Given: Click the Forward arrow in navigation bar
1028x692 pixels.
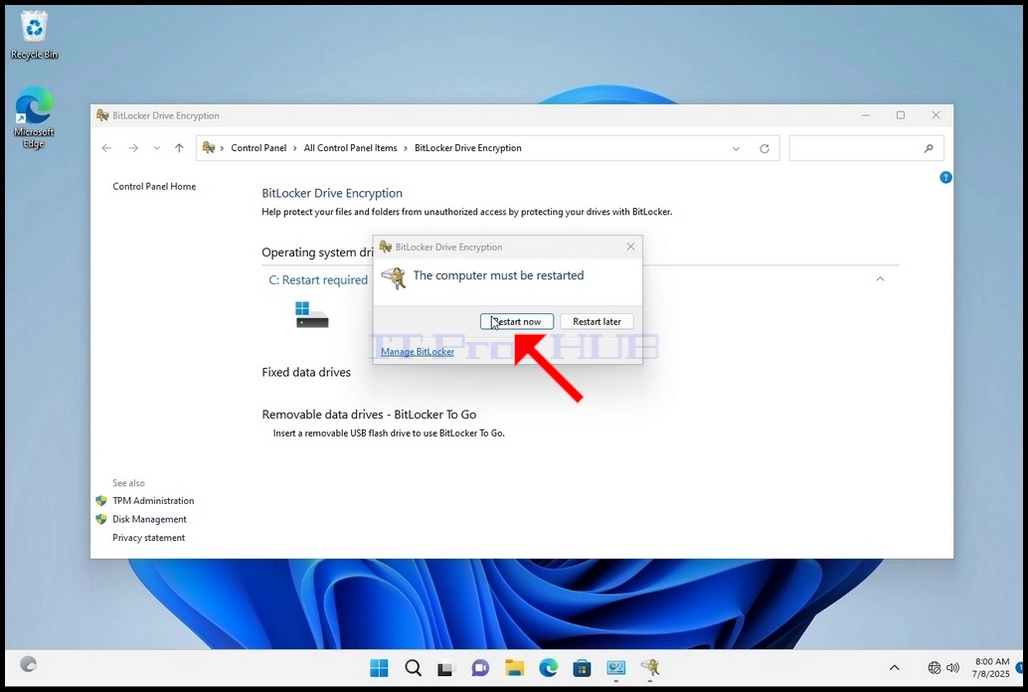Looking at the screenshot, I should tap(133, 148).
